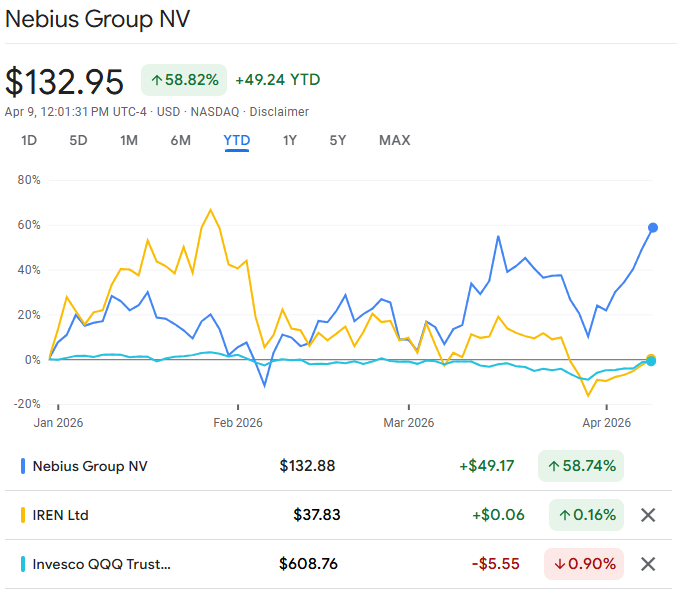The width and height of the screenshot is (677, 593).
Task: Click the blue Nebius legend color bar
Action: [x=23, y=466]
